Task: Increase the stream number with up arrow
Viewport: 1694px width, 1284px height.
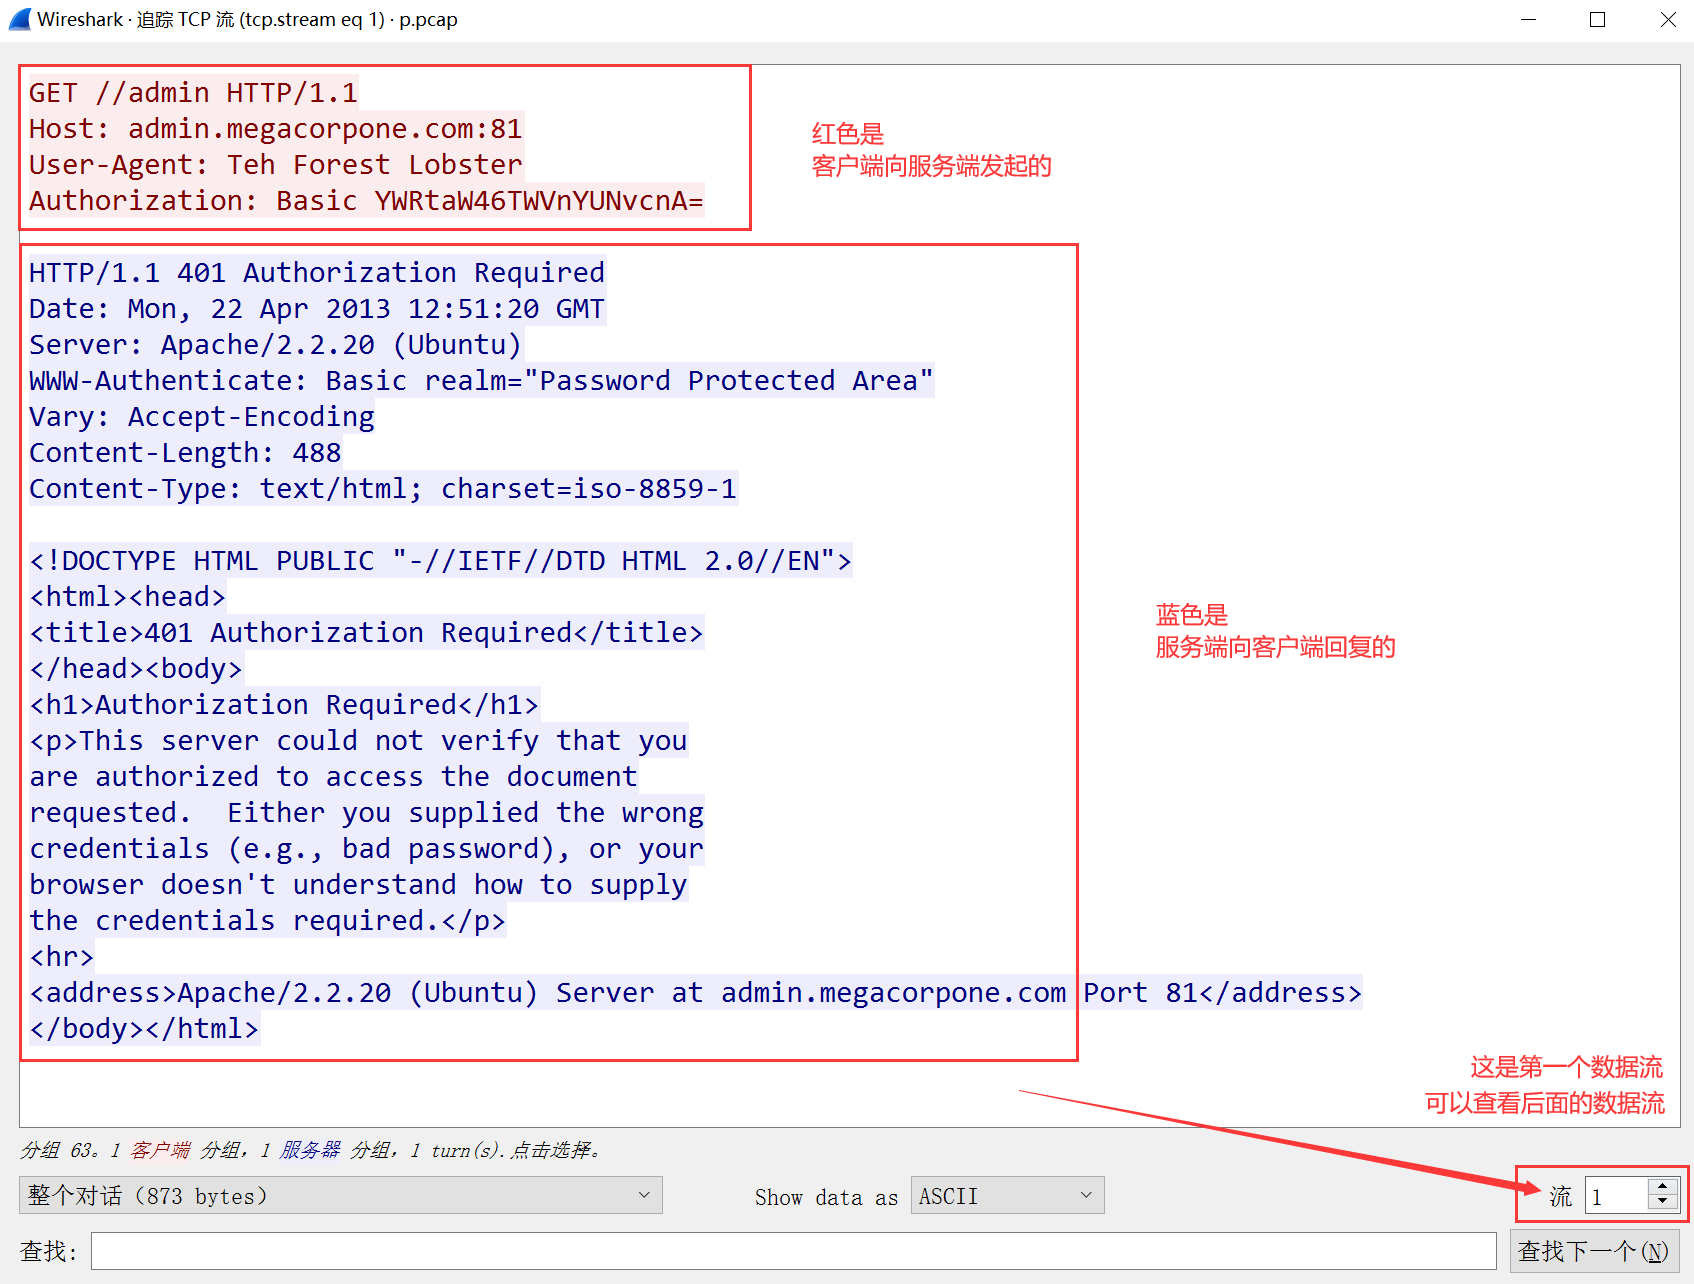Action: tap(1662, 1187)
